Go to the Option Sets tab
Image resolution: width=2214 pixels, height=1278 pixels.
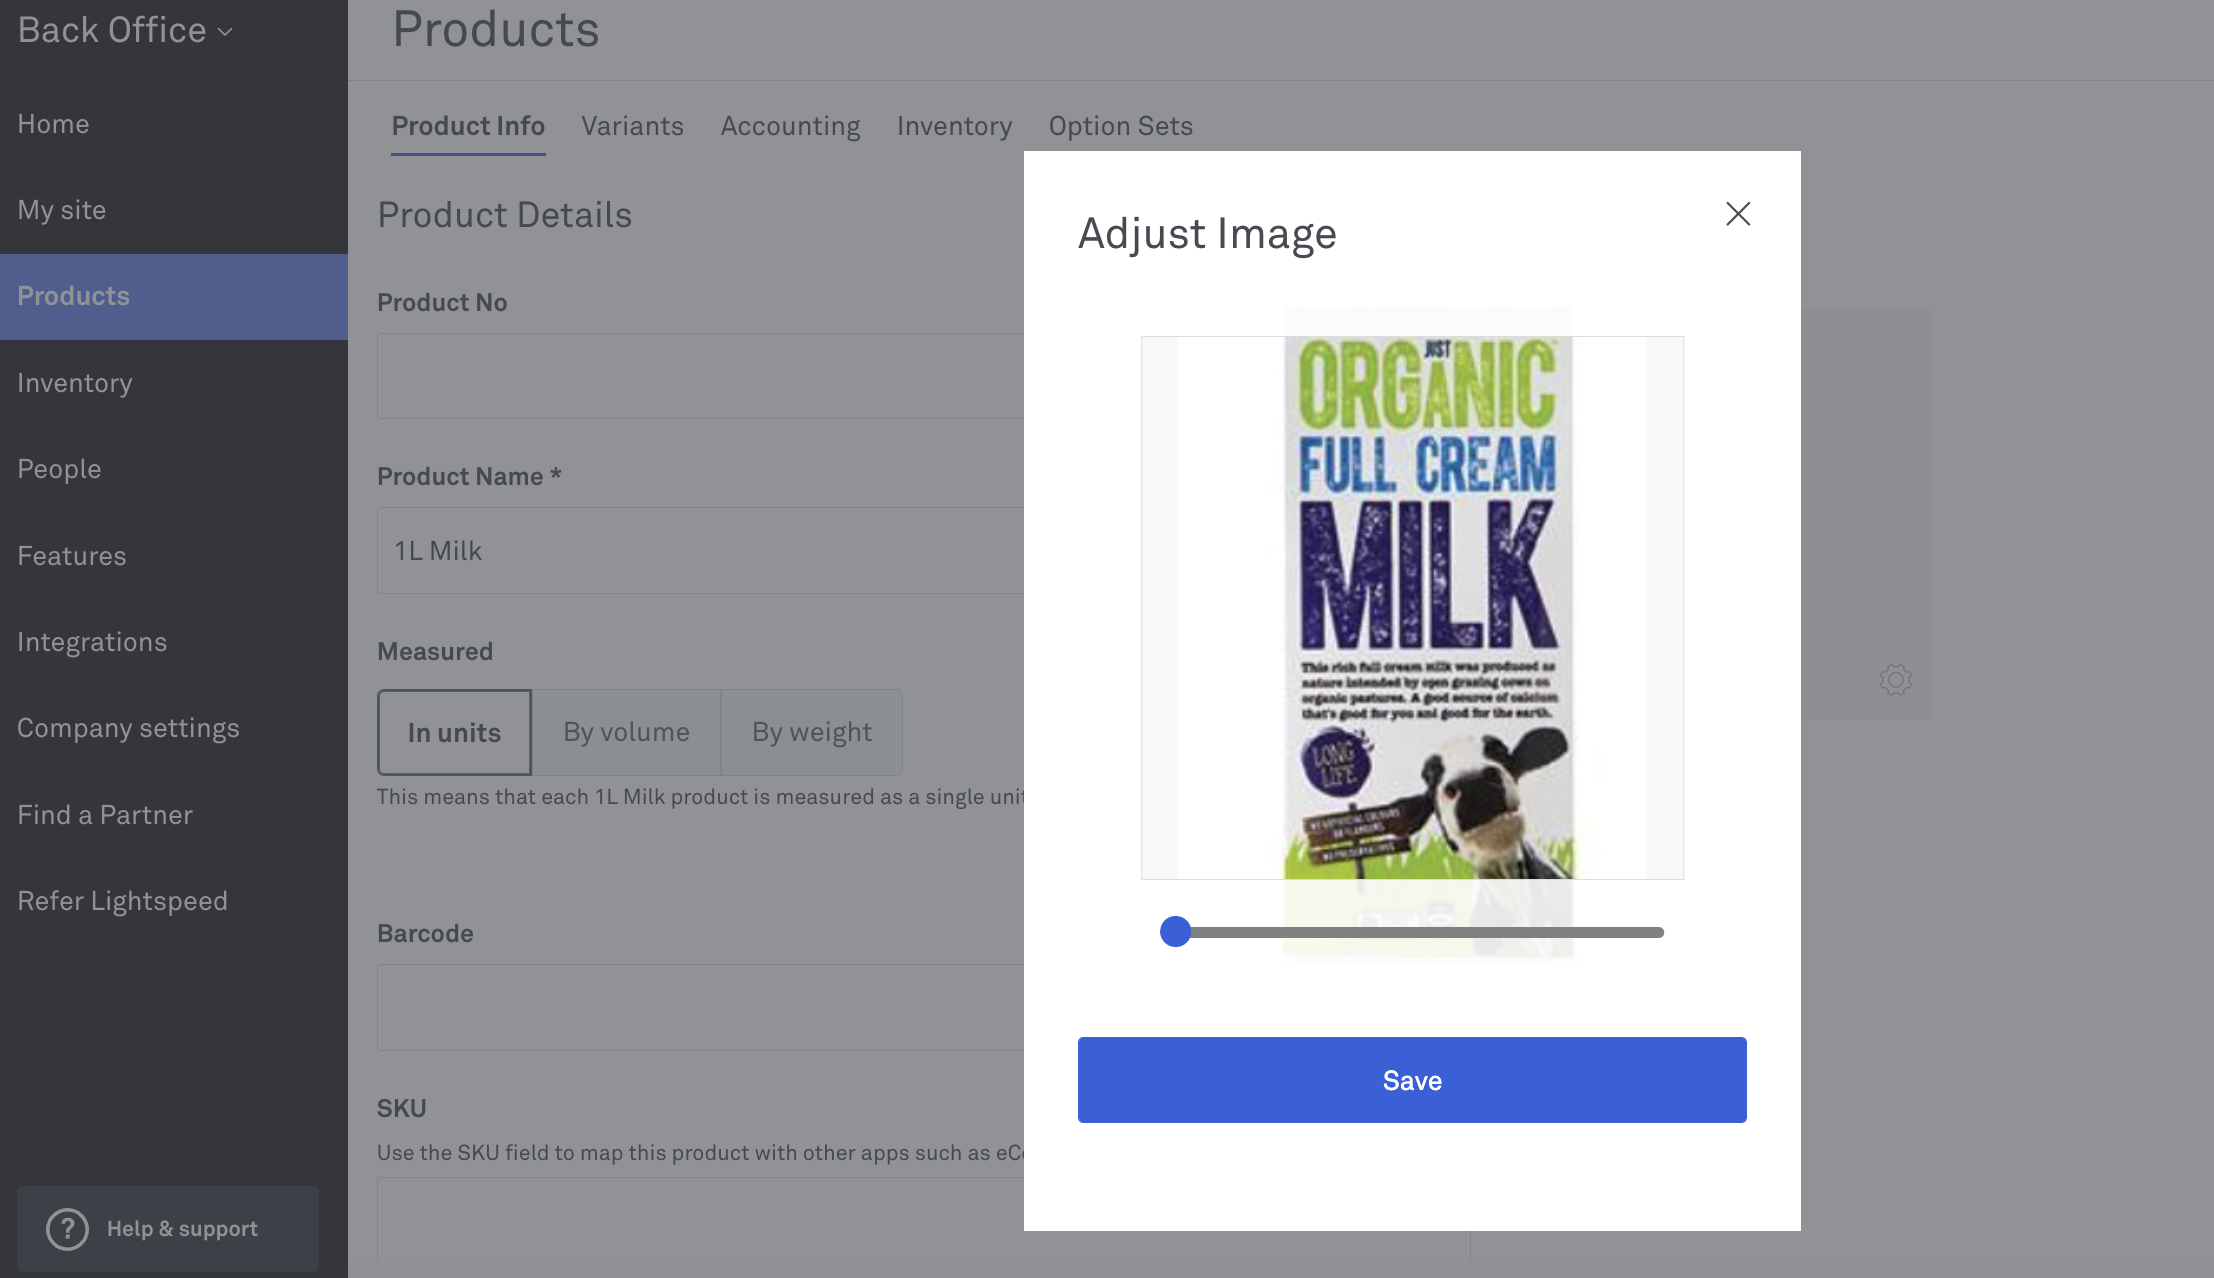tap(1120, 126)
